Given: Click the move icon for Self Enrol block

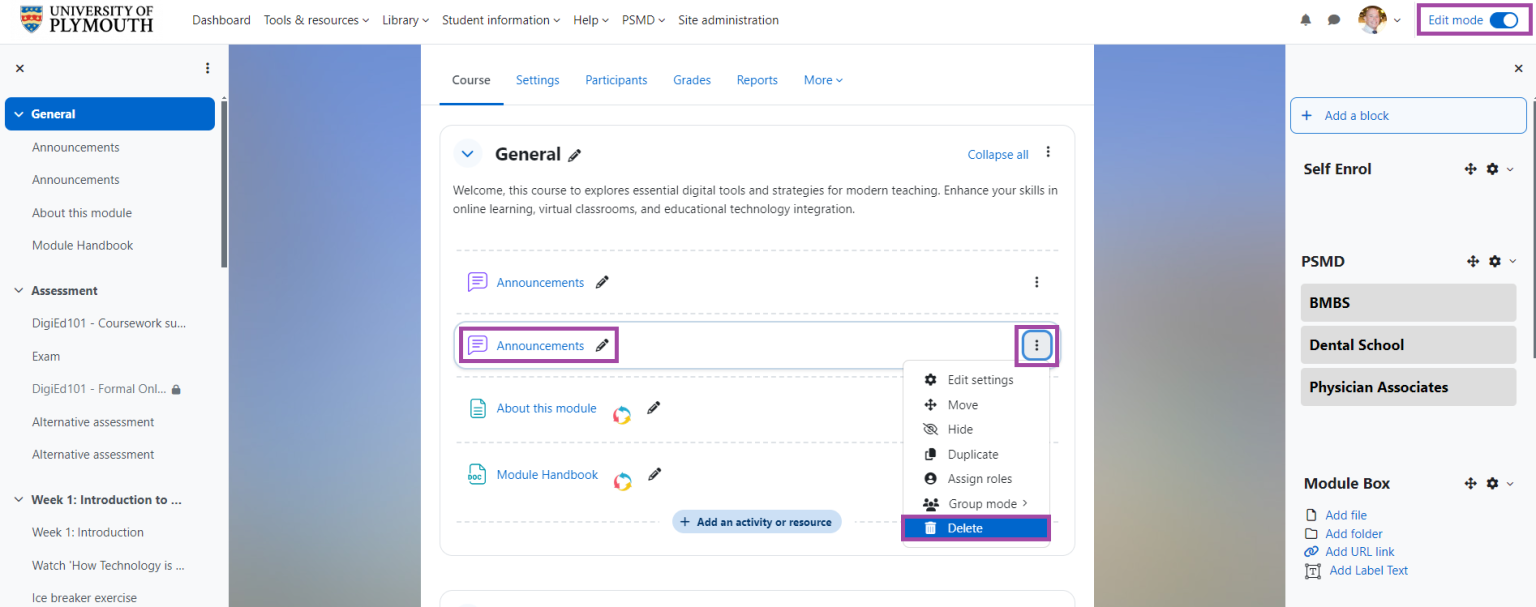Looking at the screenshot, I should pos(1470,169).
